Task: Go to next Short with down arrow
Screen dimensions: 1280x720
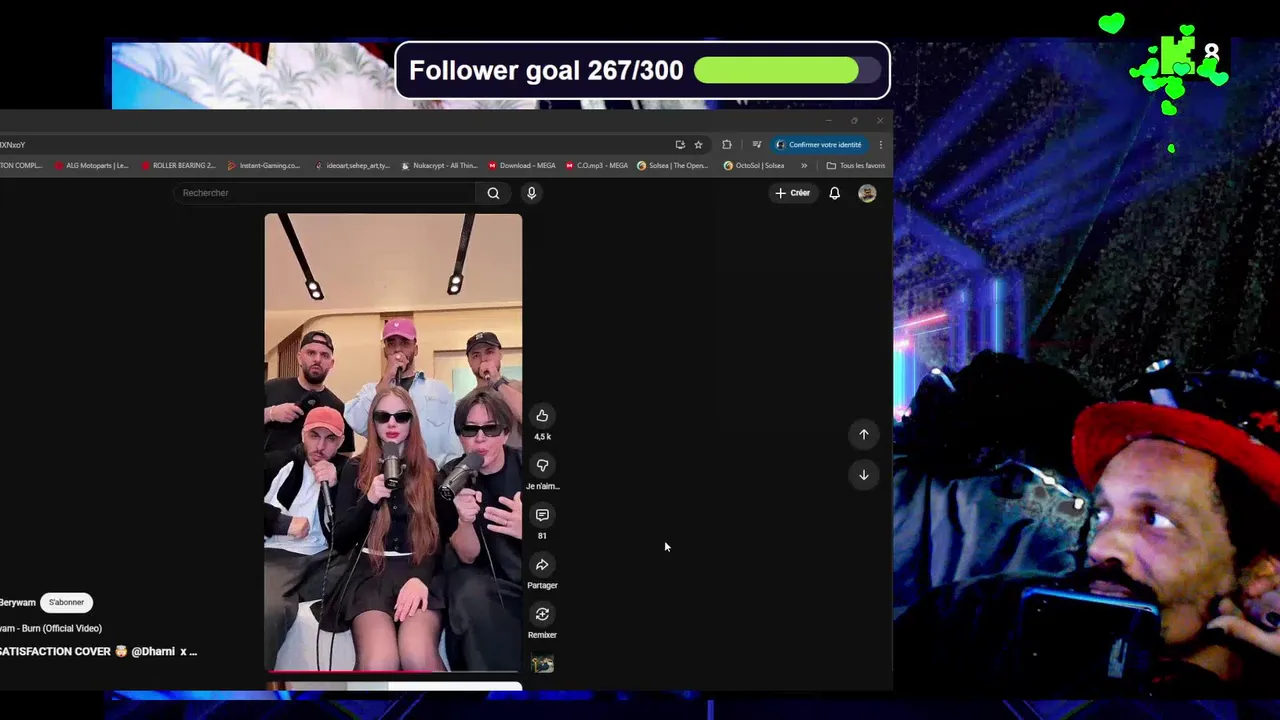Action: 864,475
